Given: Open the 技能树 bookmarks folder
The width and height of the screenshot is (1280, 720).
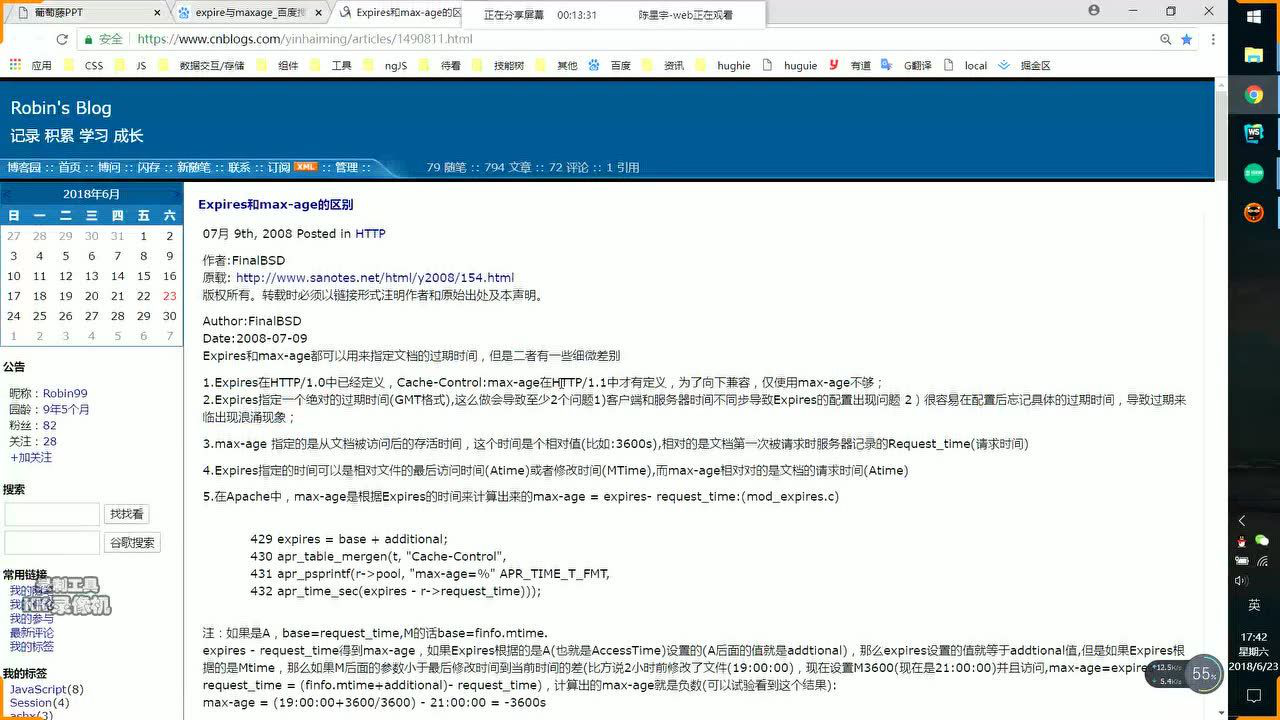Looking at the screenshot, I should click(x=498, y=65).
